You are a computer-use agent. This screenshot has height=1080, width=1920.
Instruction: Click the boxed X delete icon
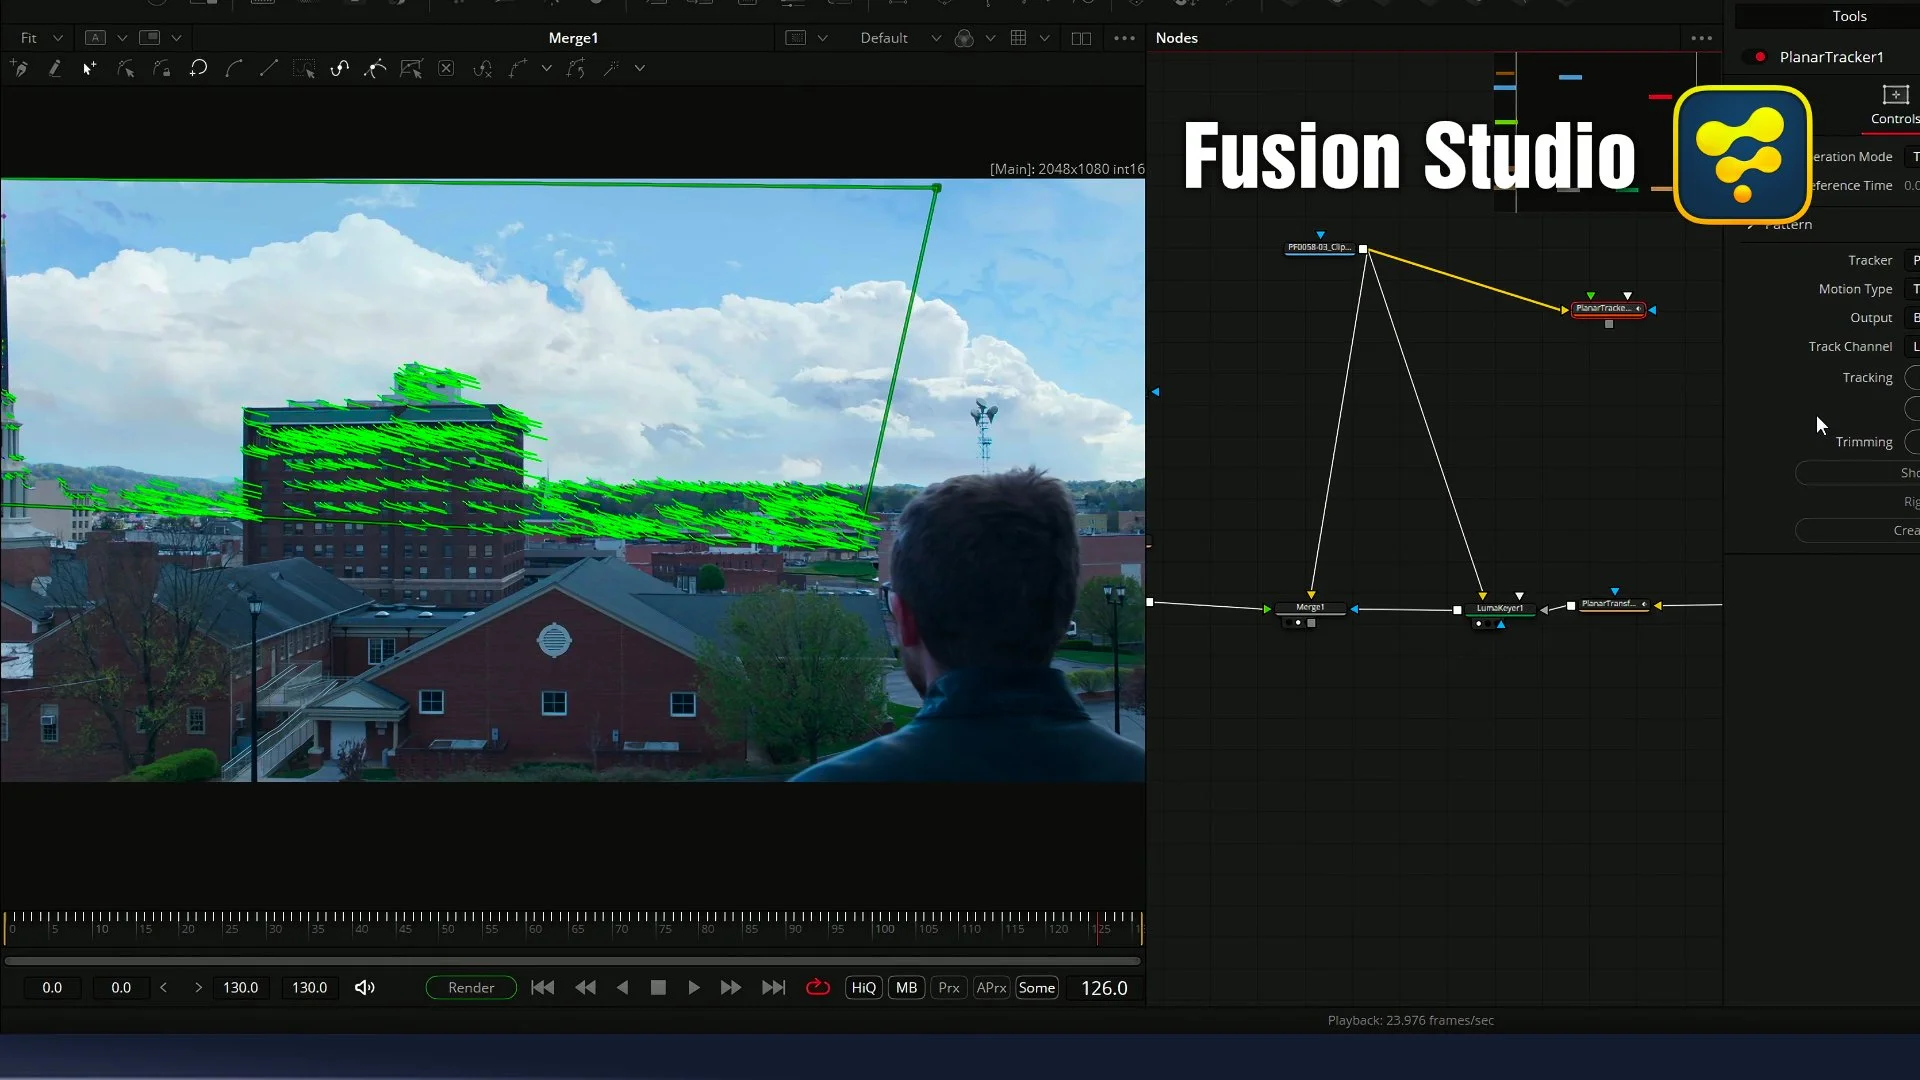(x=446, y=68)
